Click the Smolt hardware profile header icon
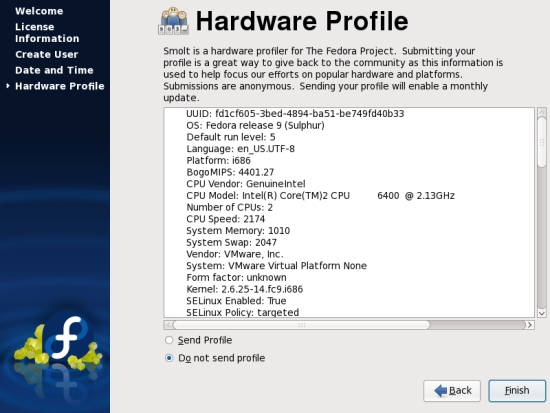Image resolution: width=550 pixels, height=413 pixels. pos(173,21)
